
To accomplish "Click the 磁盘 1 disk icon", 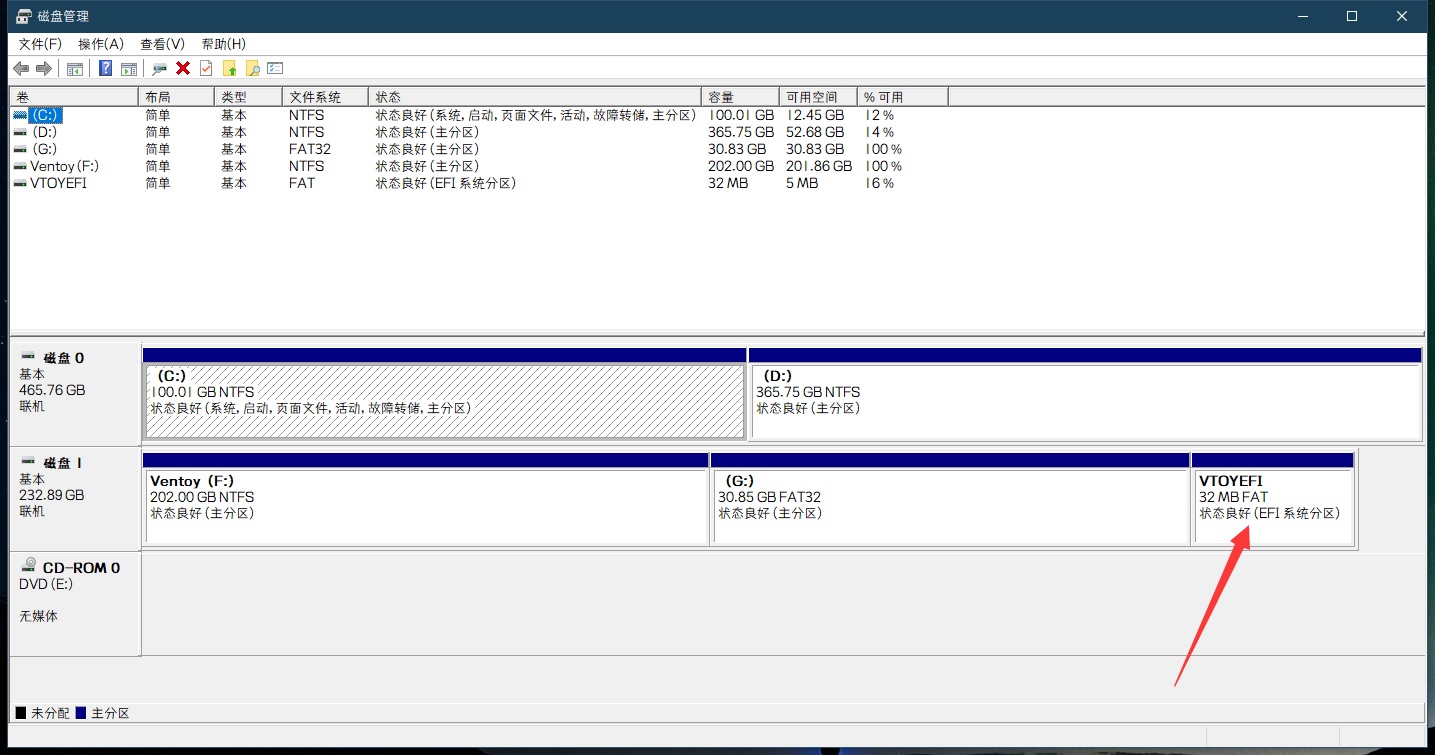I will click(x=28, y=463).
